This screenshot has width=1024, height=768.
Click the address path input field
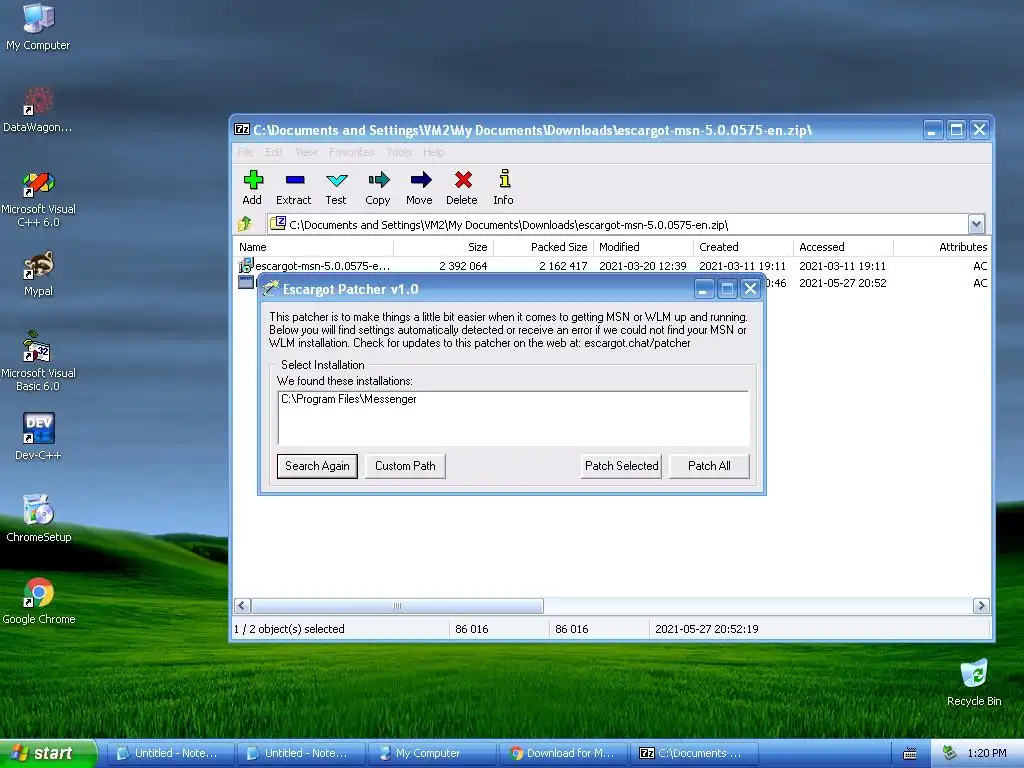617,225
